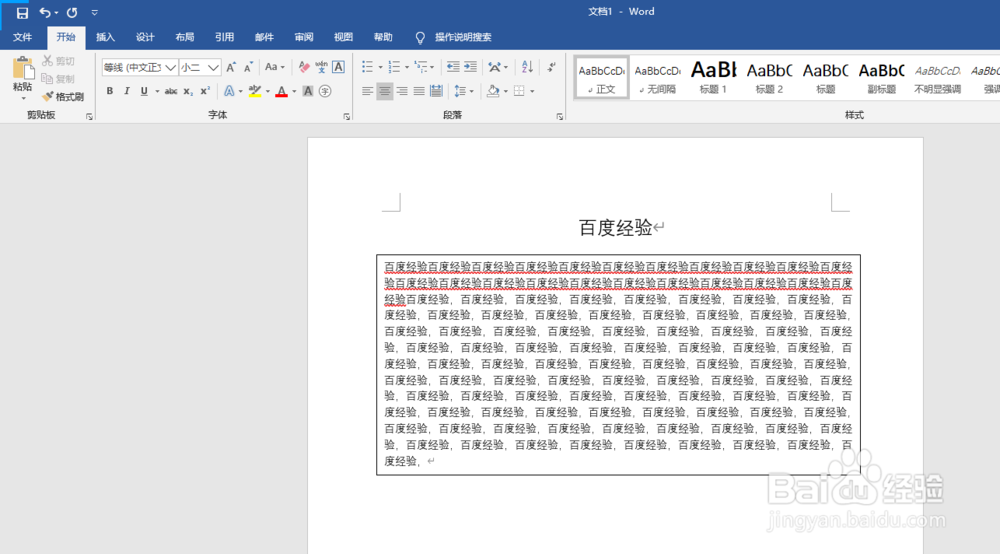The width and height of the screenshot is (1000, 554).
Task: Open the Quick Access Toolbar customize arrow
Action: click(94, 13)
